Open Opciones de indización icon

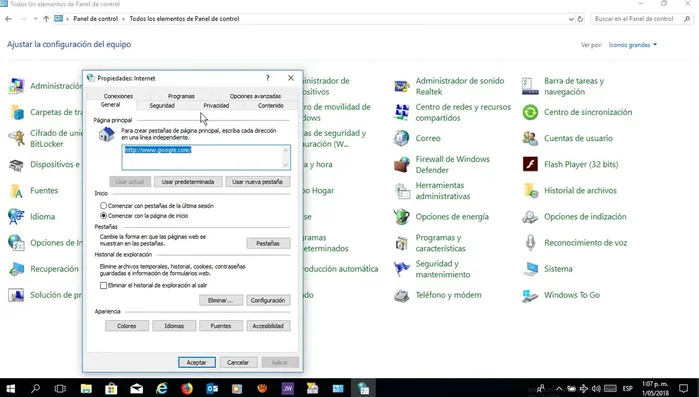(x=530, y=217)
